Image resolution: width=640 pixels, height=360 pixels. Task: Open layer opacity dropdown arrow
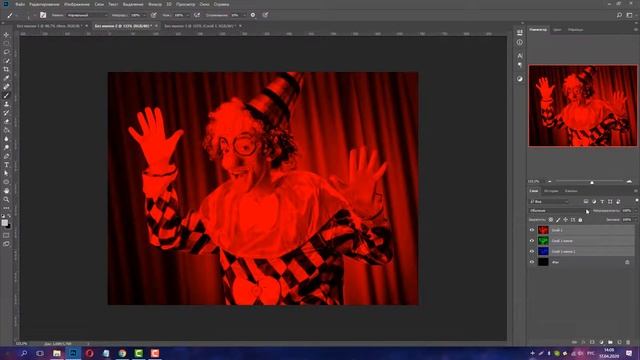(x=636, y=211)
